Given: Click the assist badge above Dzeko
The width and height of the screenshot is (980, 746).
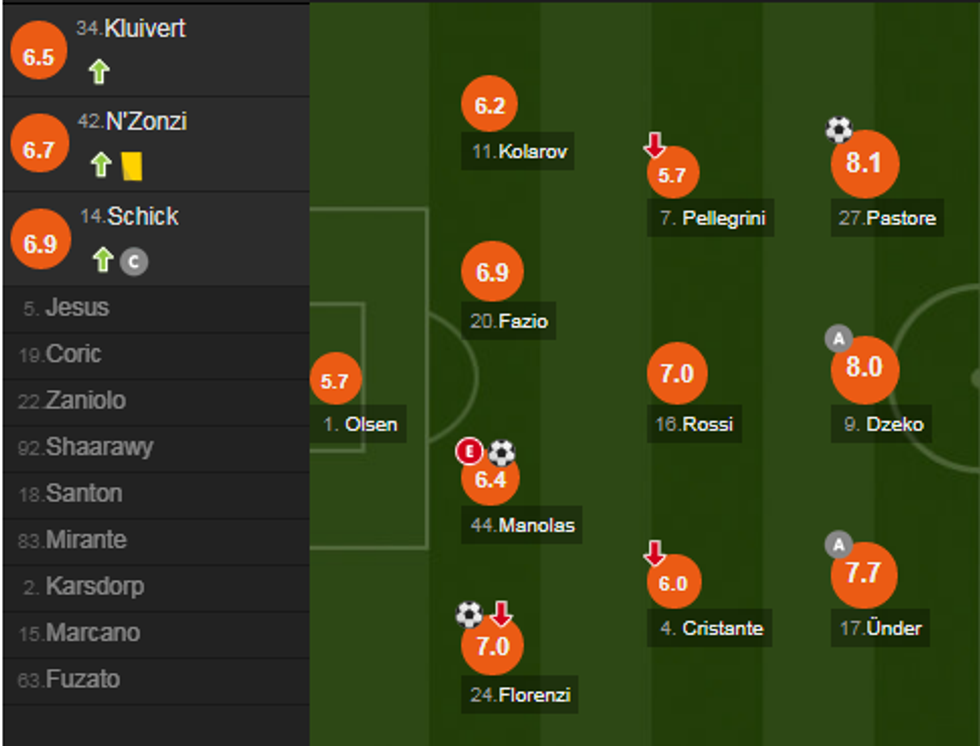Looking at the screenshot, I should [837, 339].
